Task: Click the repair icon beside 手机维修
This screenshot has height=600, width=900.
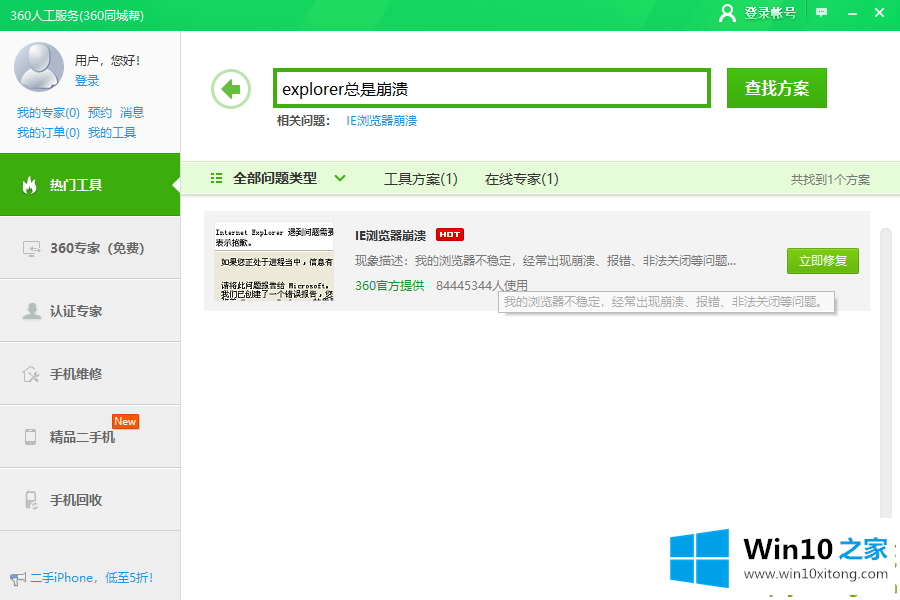Action: [30, 374]
